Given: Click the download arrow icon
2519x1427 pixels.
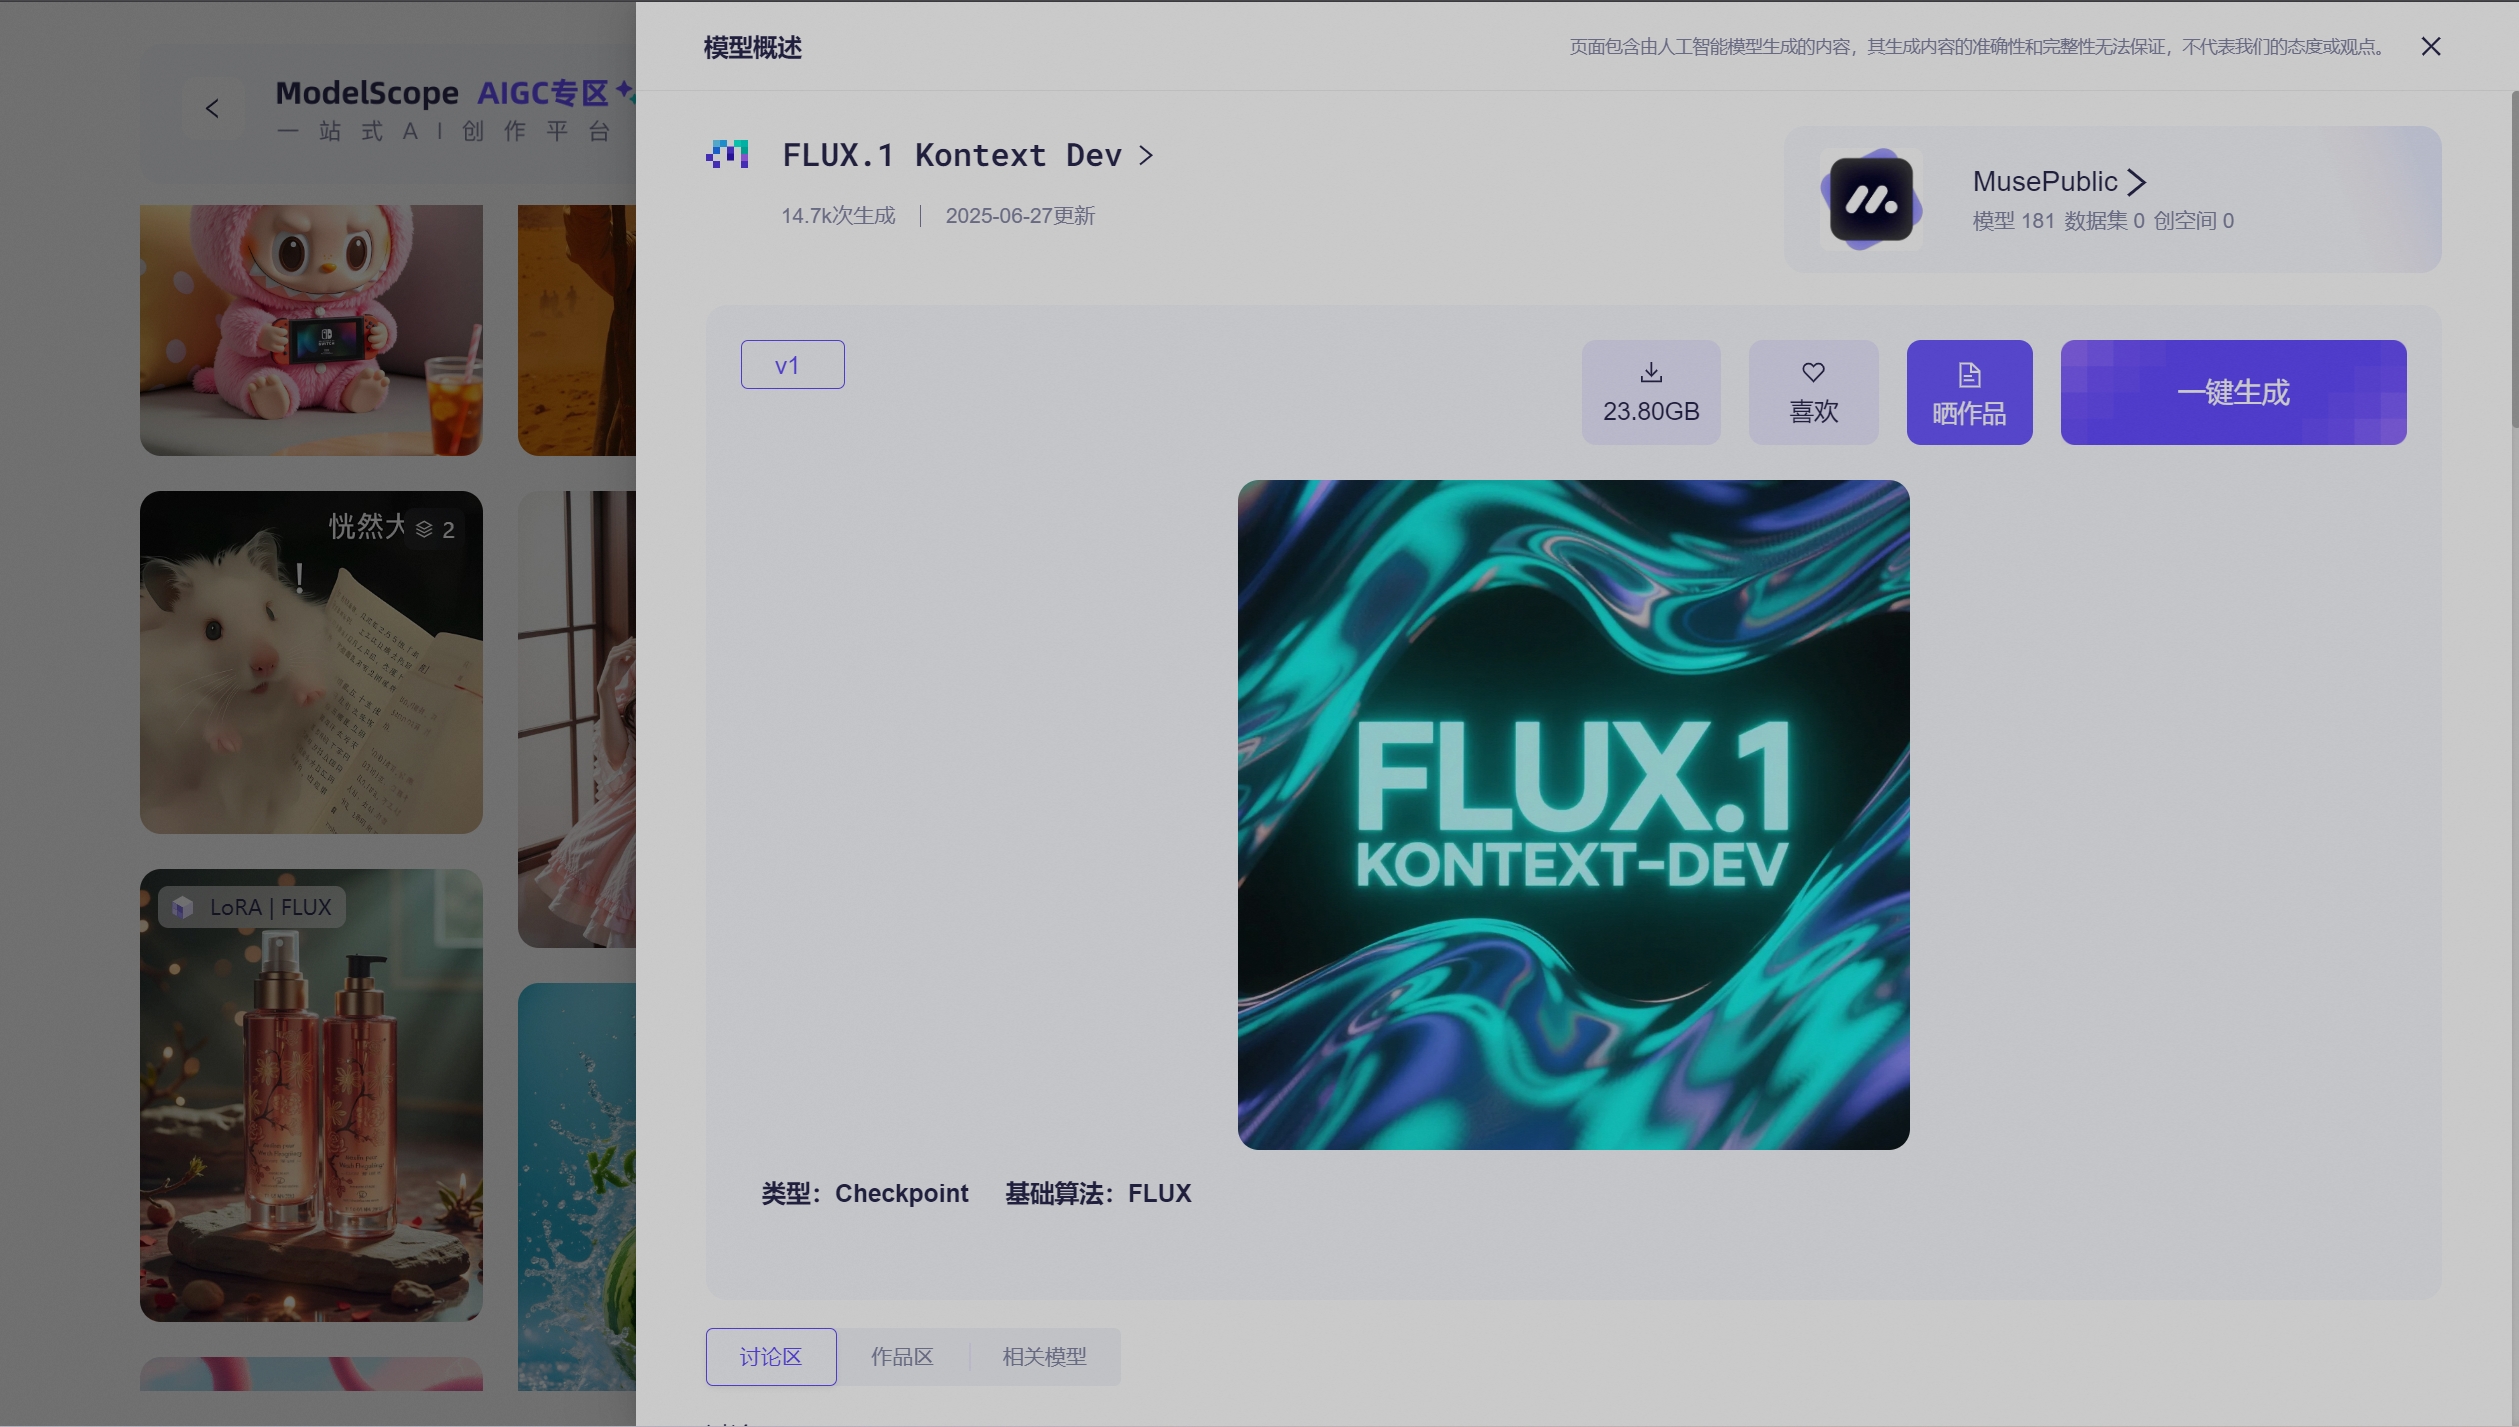Looking at the screenshot, I should tap(1651, 373).
